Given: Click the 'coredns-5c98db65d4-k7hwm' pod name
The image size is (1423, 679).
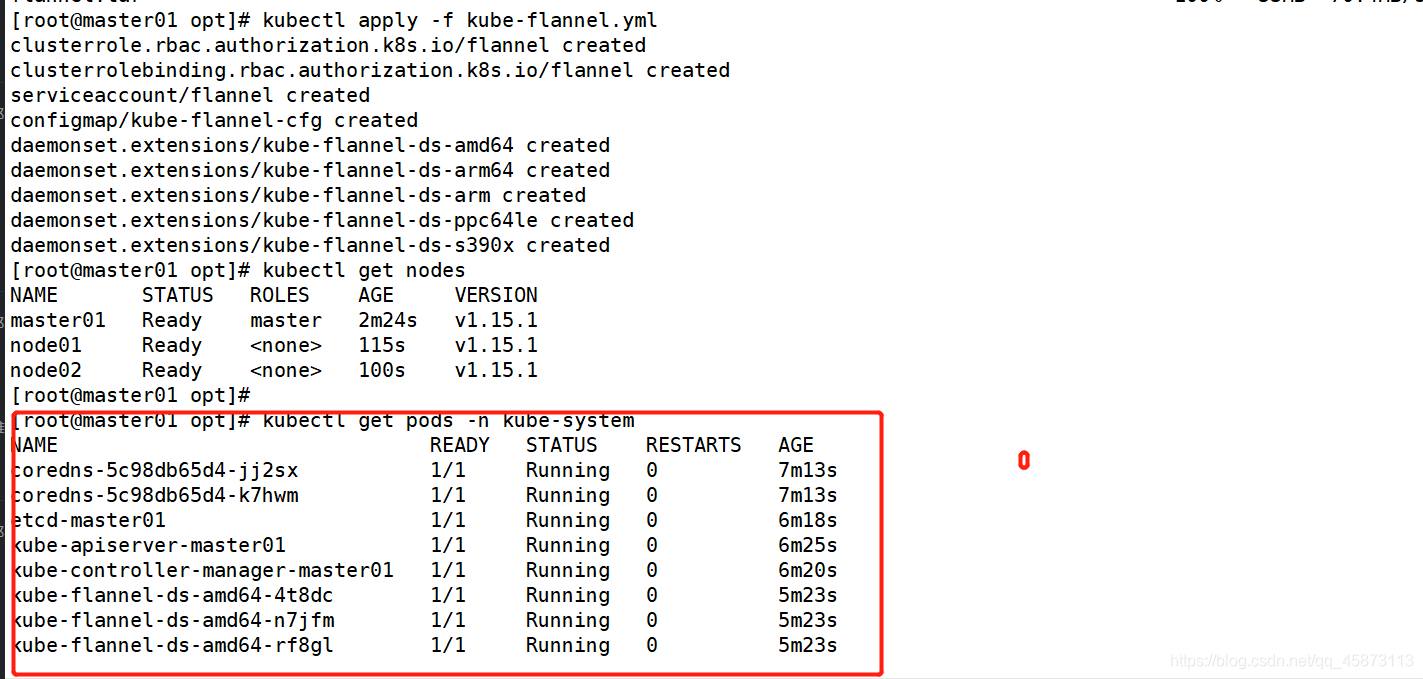Looking at the screenshot, I should (154, 495).
